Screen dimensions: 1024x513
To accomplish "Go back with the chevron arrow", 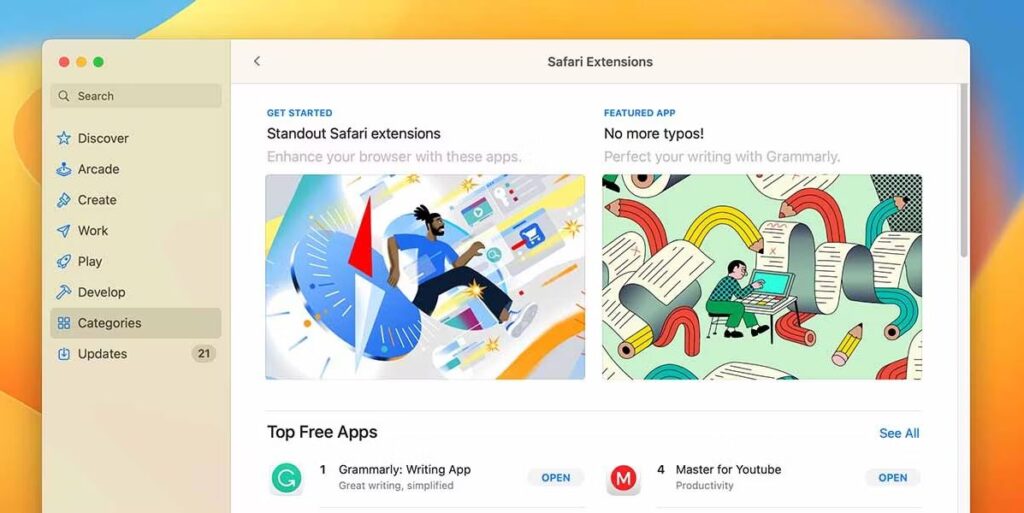I will (x=257, y=61).
